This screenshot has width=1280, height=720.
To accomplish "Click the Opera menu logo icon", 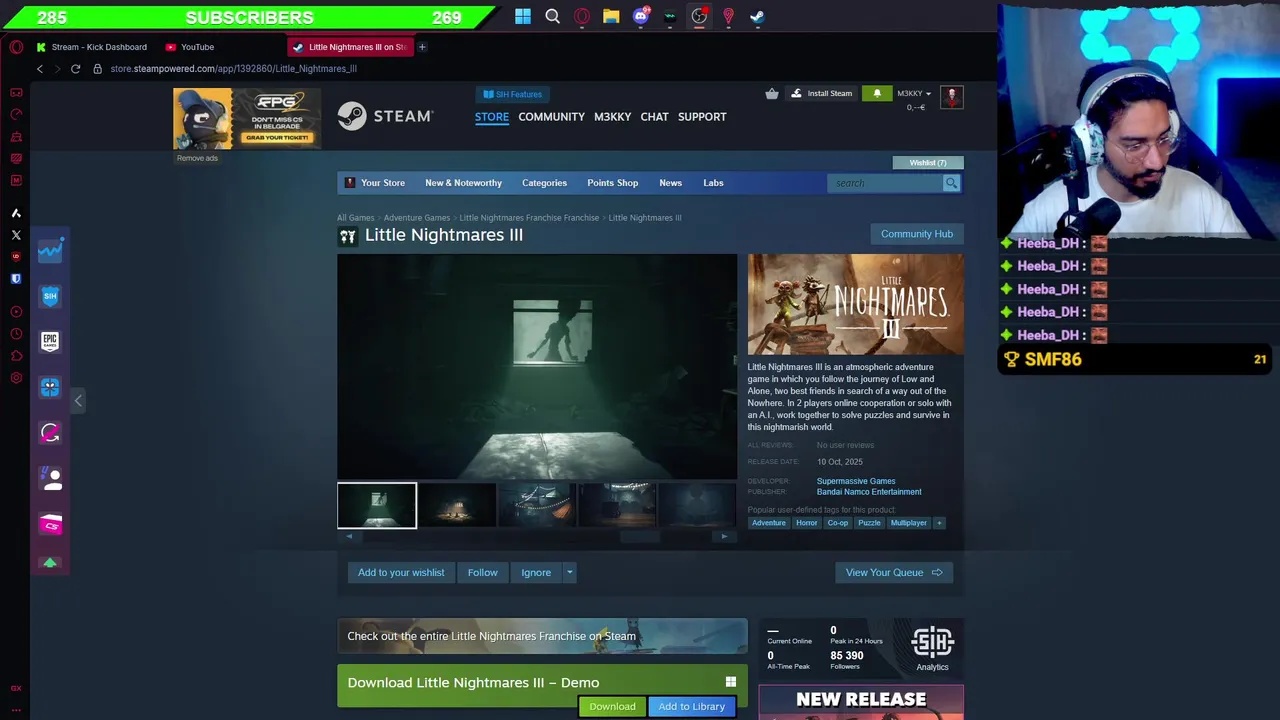I will (16, 47).
